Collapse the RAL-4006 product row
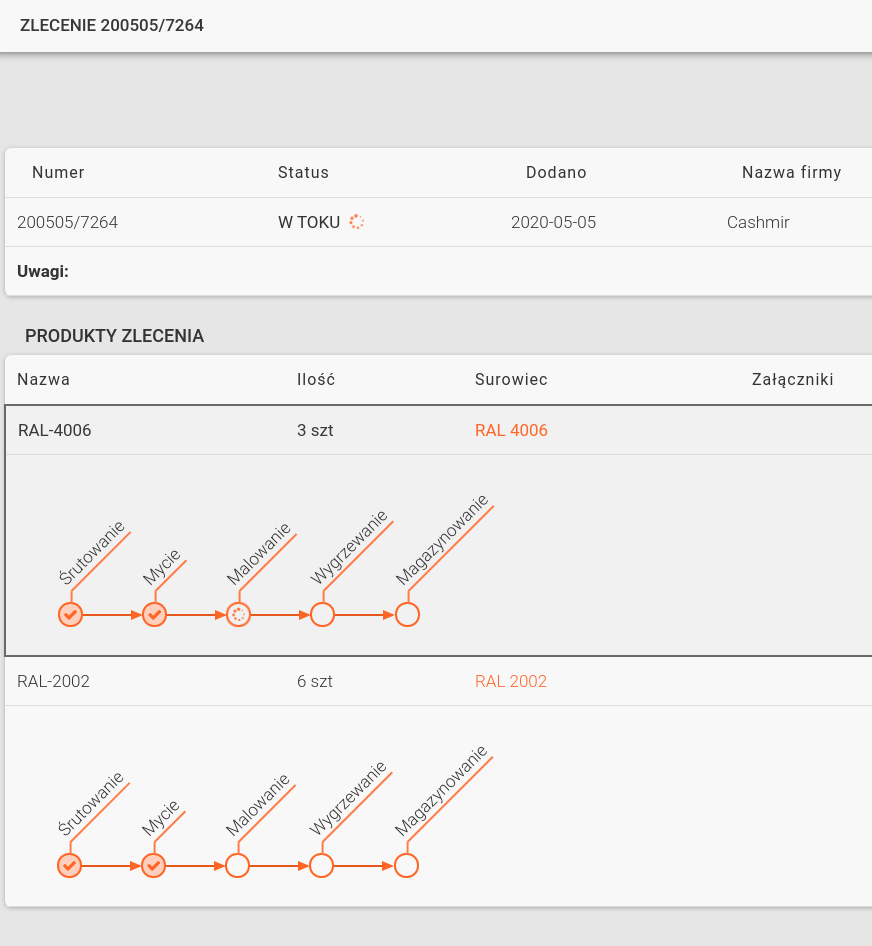872x946 pixels. point(55,430)
